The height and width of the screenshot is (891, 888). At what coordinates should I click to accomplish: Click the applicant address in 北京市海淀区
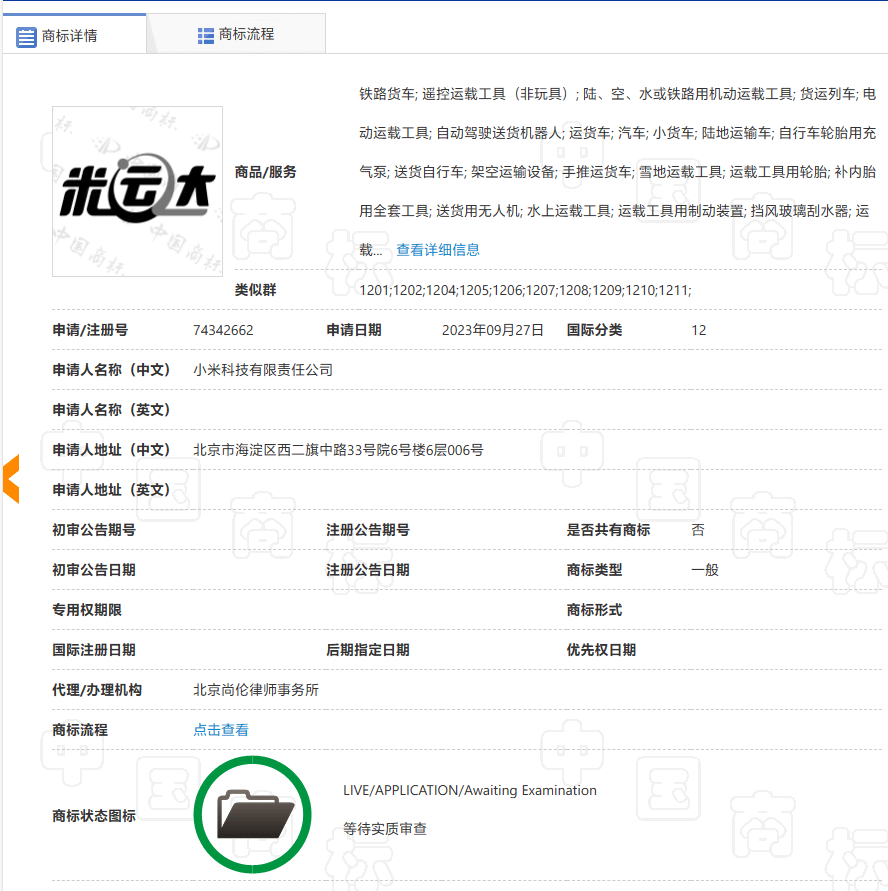click(x=338, y=450)
